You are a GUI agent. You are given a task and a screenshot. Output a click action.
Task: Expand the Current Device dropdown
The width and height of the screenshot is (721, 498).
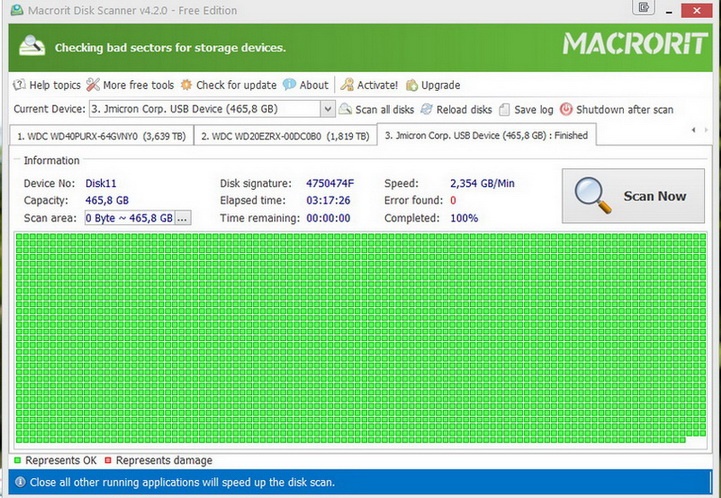tap(327, 109)
